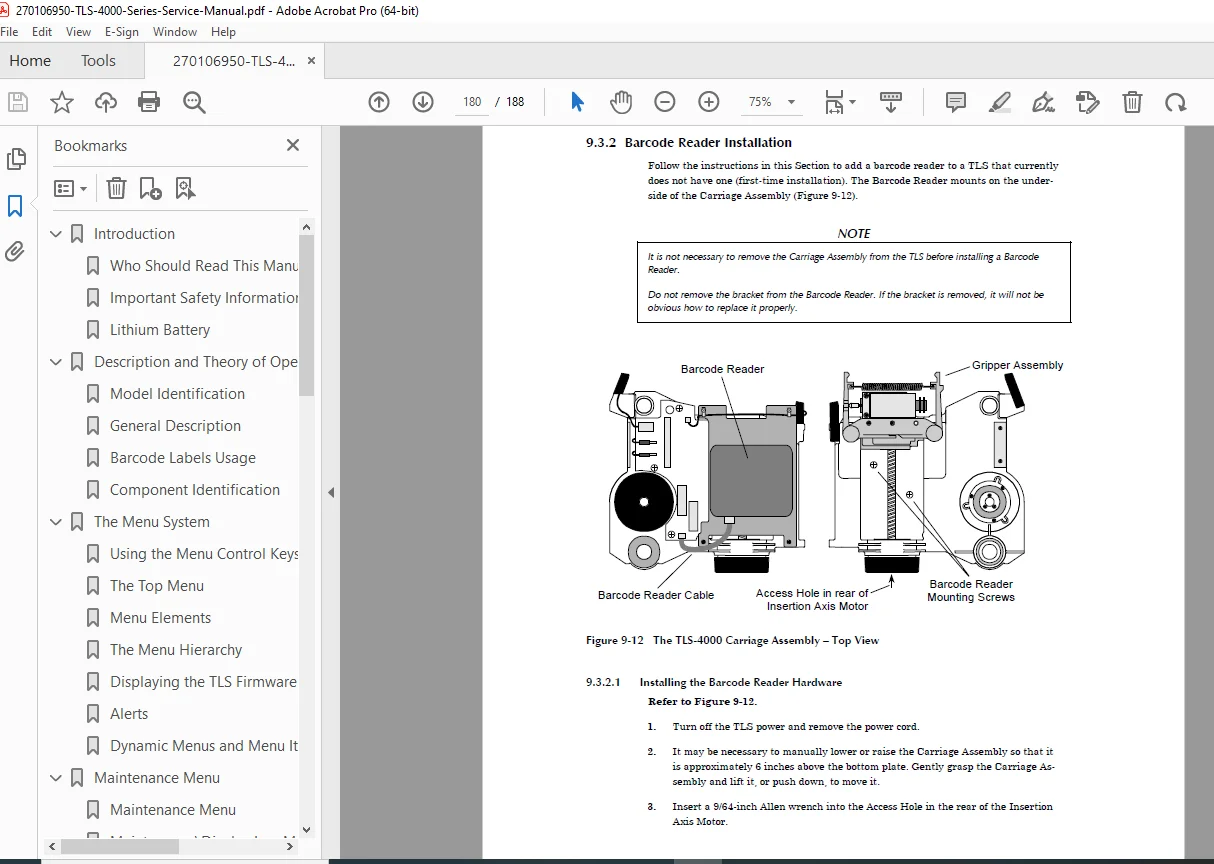Open the View menu

coord(79,32)
